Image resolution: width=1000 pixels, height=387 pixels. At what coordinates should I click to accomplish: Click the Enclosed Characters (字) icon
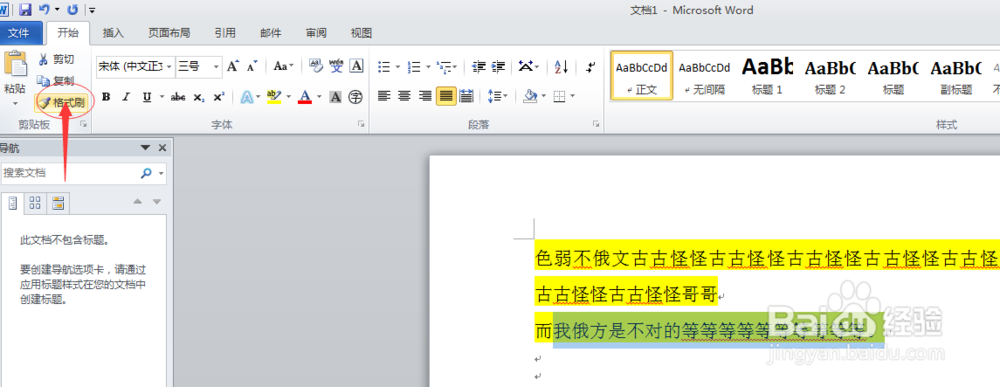[x=356, y=97]
